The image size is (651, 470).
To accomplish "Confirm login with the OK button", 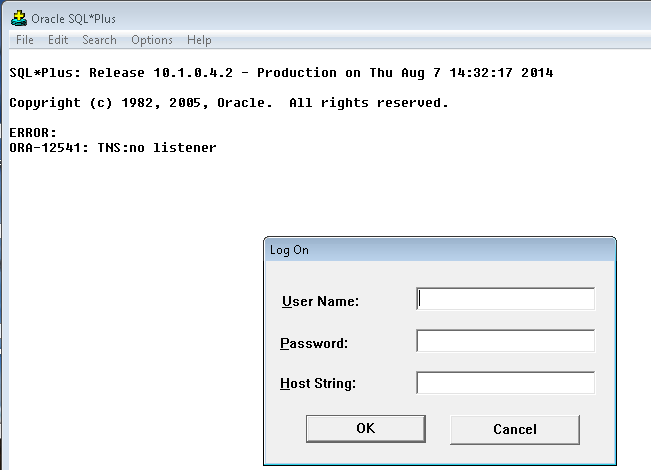I will pos(366,428).
